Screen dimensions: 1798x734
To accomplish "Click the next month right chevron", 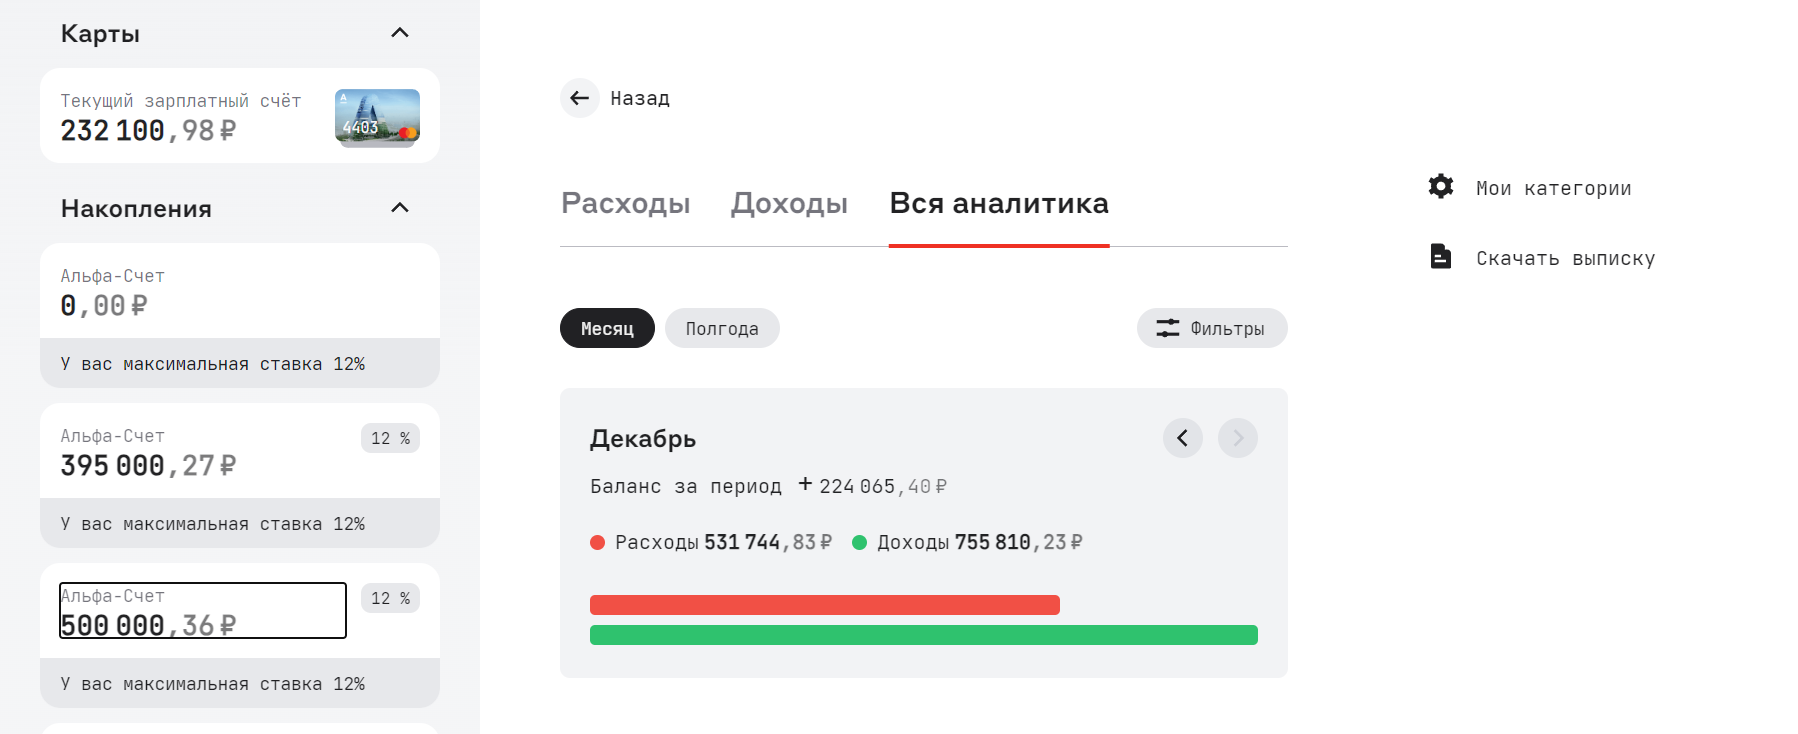I will pos(1238,438).
